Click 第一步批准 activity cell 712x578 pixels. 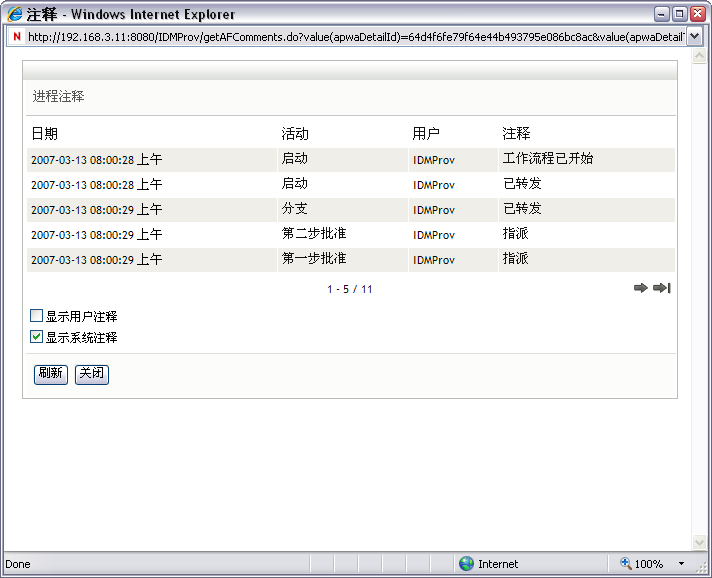314,258
